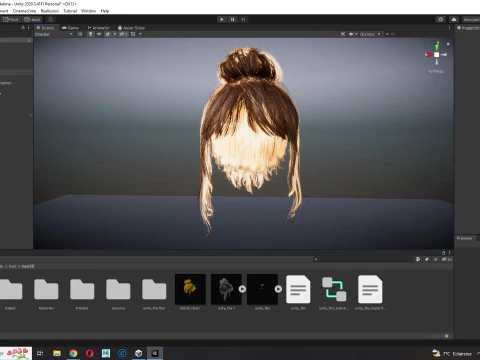This screenshot has height=360, width=480.
Task: Open the Cinemachine menu
Action: (x=24, y=11)
